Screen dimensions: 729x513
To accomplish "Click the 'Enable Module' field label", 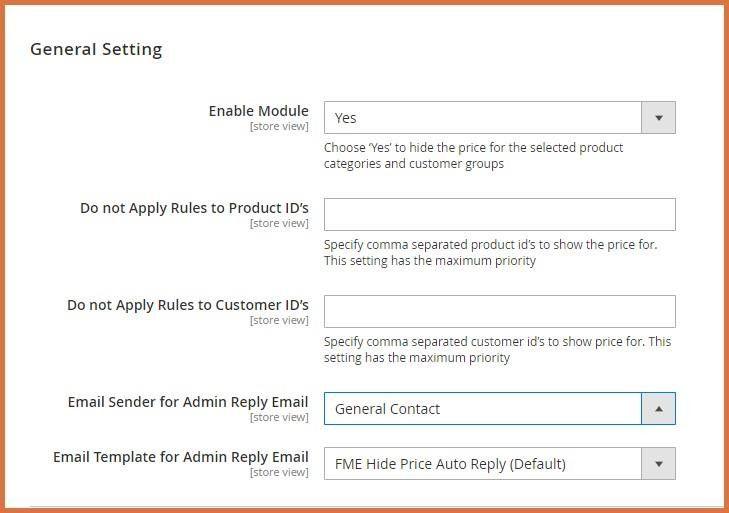I will coord(258,111).
